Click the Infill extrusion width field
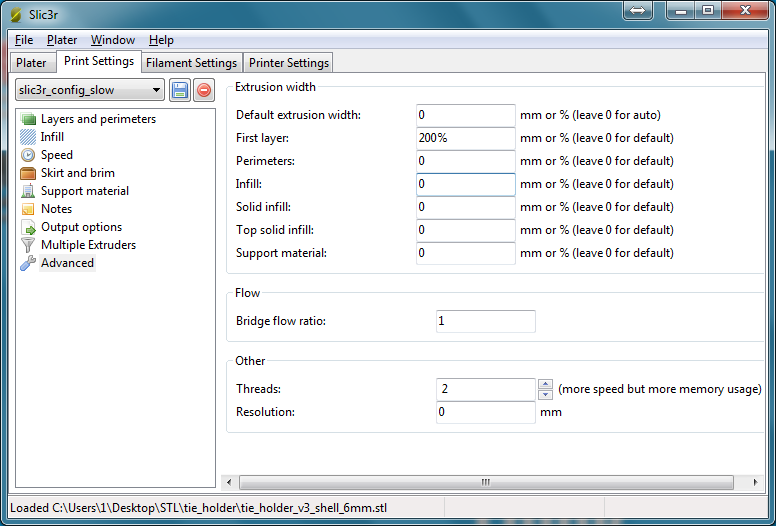 pyautogui.click(x=466, y=184)
